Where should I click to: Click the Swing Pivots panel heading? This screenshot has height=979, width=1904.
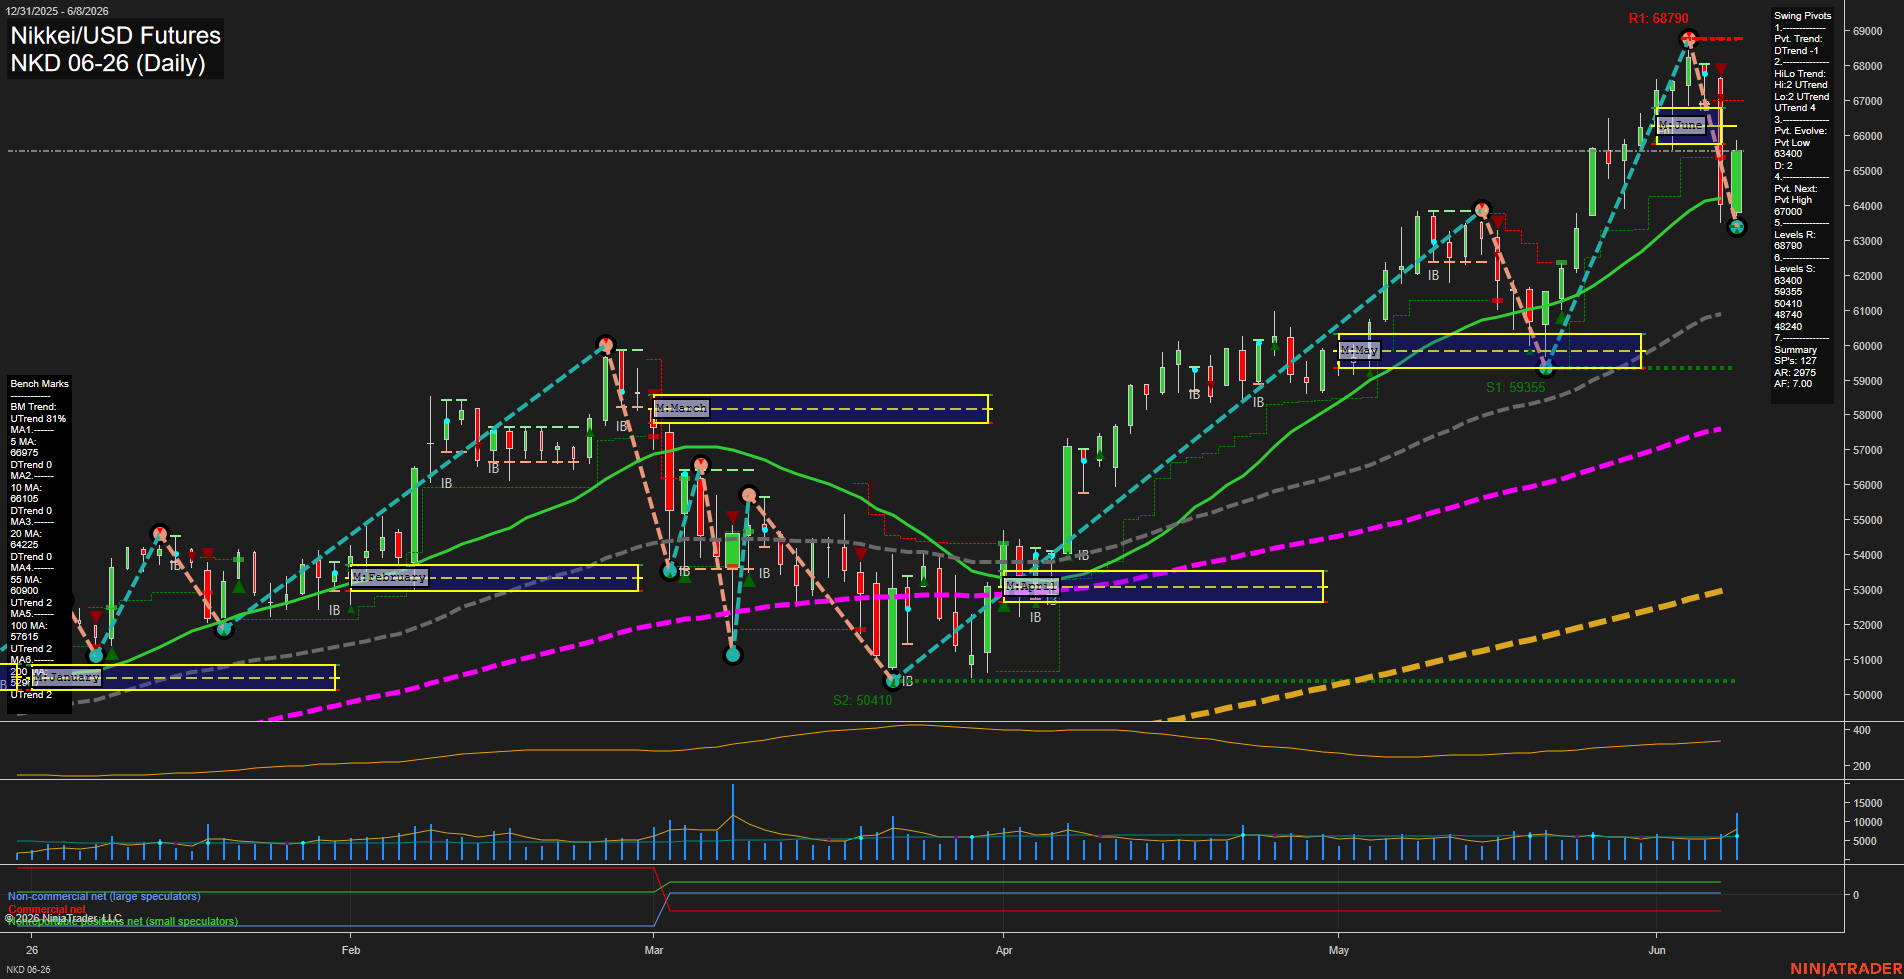pos(1803,16)
